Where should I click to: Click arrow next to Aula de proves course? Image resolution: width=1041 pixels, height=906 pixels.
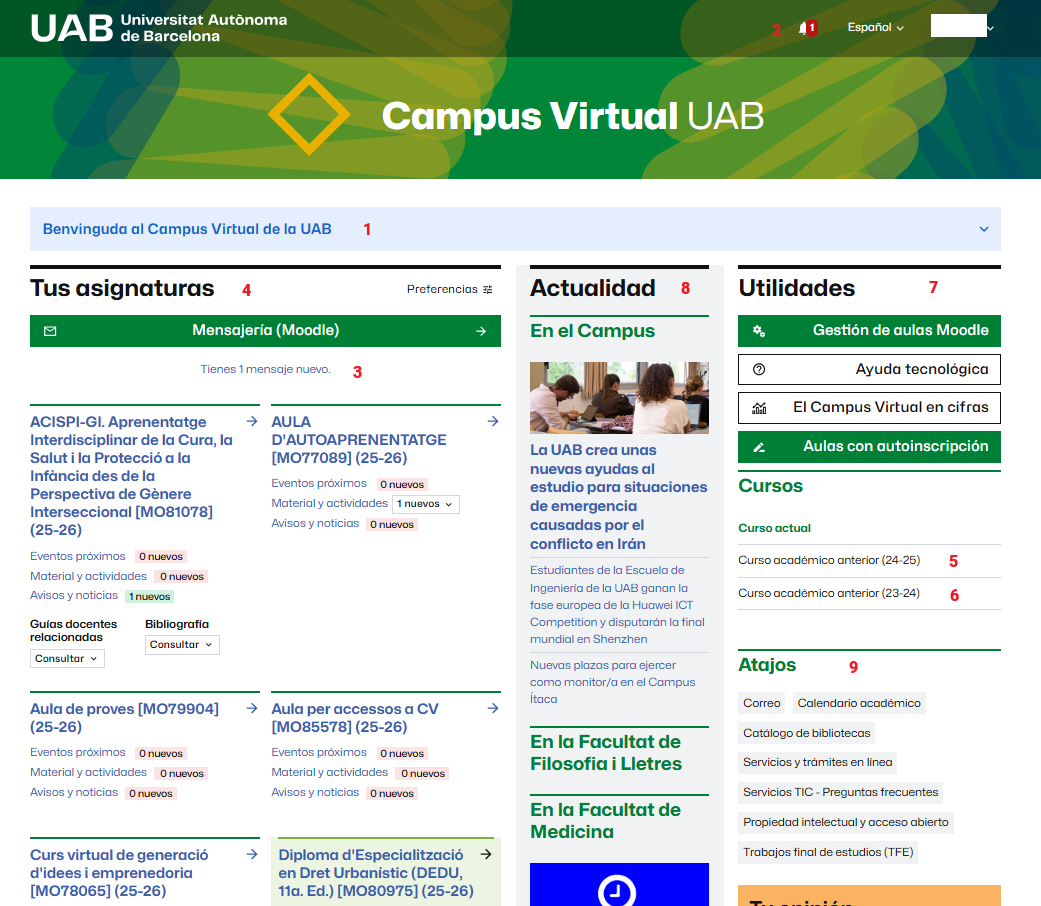click(252, 708)
